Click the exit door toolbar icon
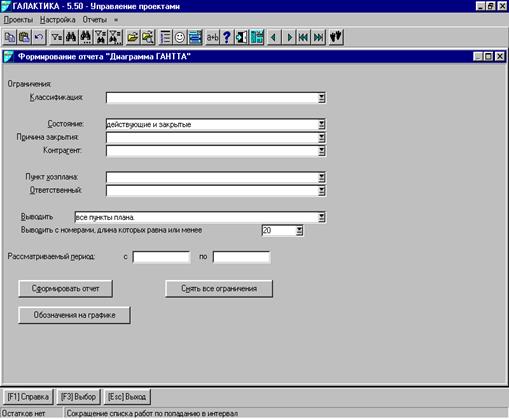The height and width of the screenshot is (419, 509). click(242, 37)
